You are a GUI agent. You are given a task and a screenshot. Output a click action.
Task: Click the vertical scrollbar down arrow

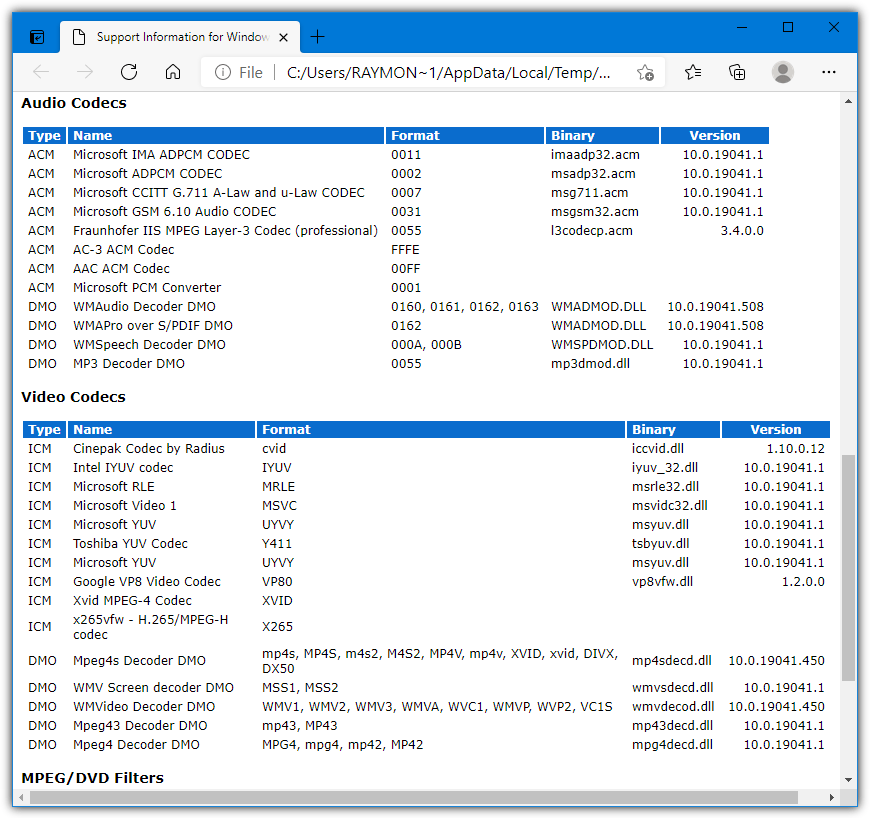pos(850,781)
